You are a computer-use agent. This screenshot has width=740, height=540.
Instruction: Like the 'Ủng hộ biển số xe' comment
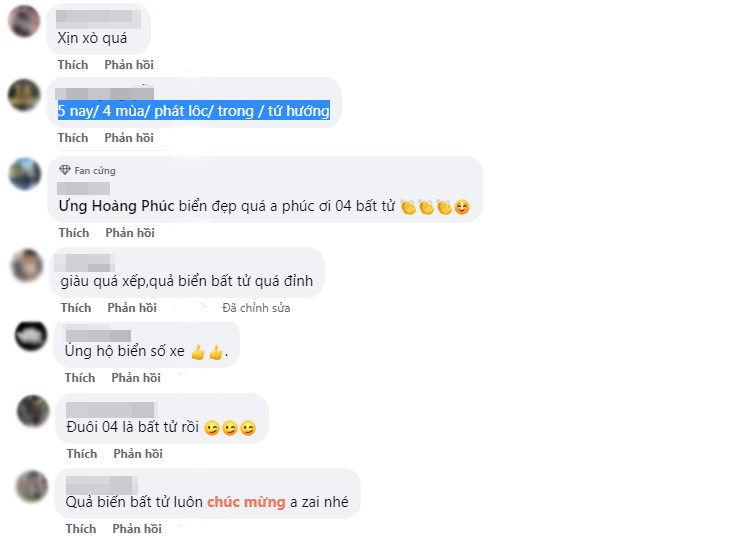click(x=80, y=378)
